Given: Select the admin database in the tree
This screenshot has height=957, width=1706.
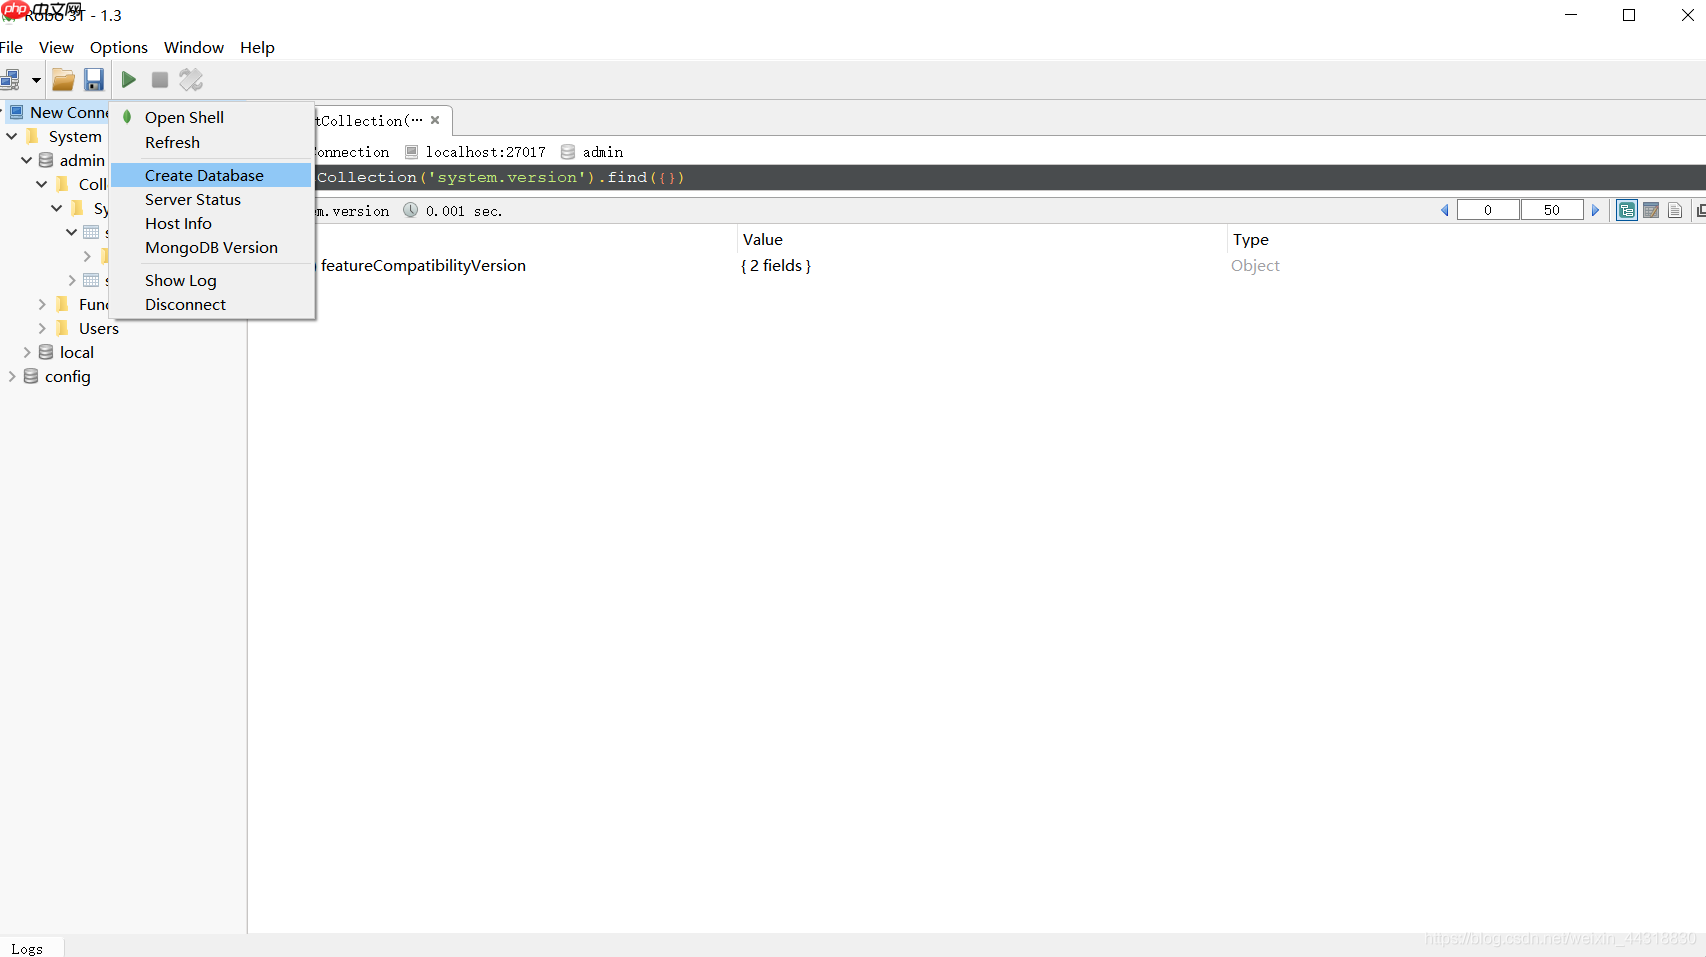Looking at the screenshot, I should tap(82, 160).
